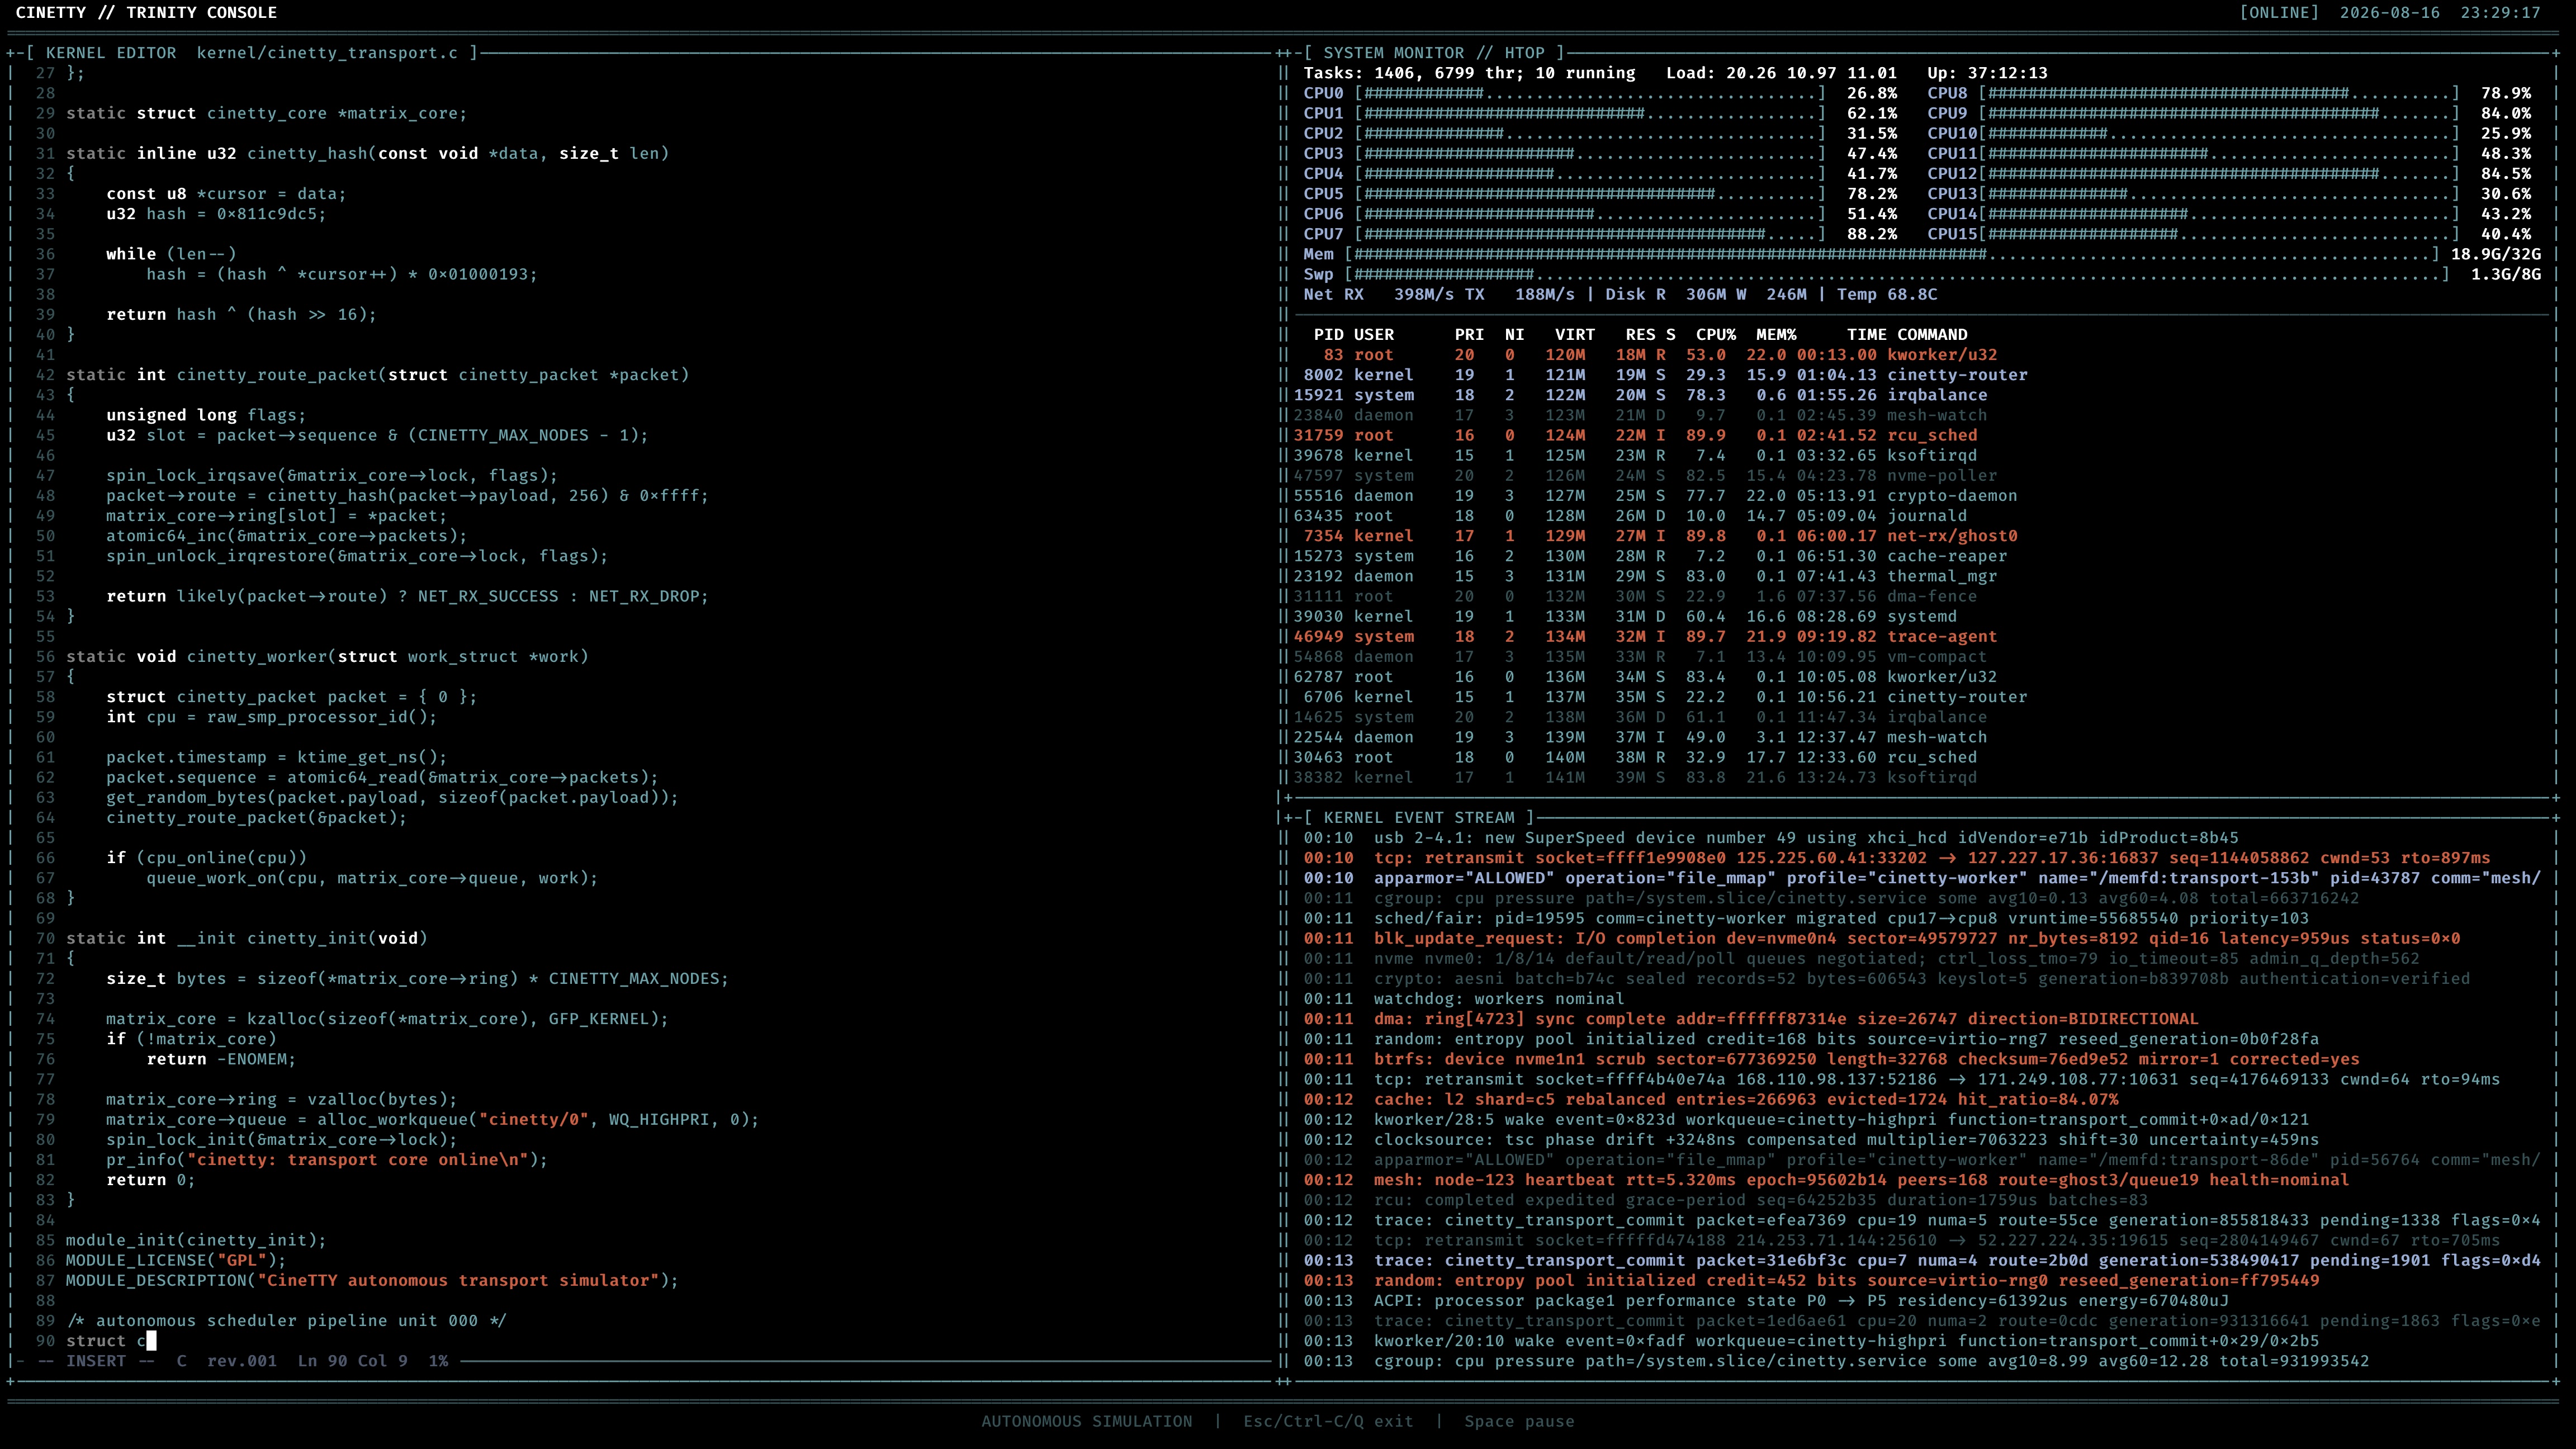2576x1449 pixels.
Task: Click the usb 2-4.1 SuperSpeed device event
Action: [x=1771, y=838]
